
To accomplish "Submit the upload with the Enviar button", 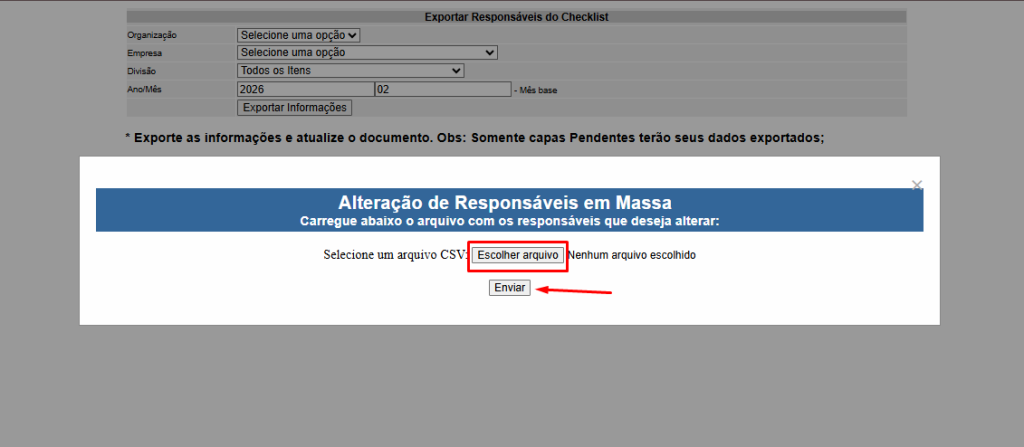I will (509, 288).
